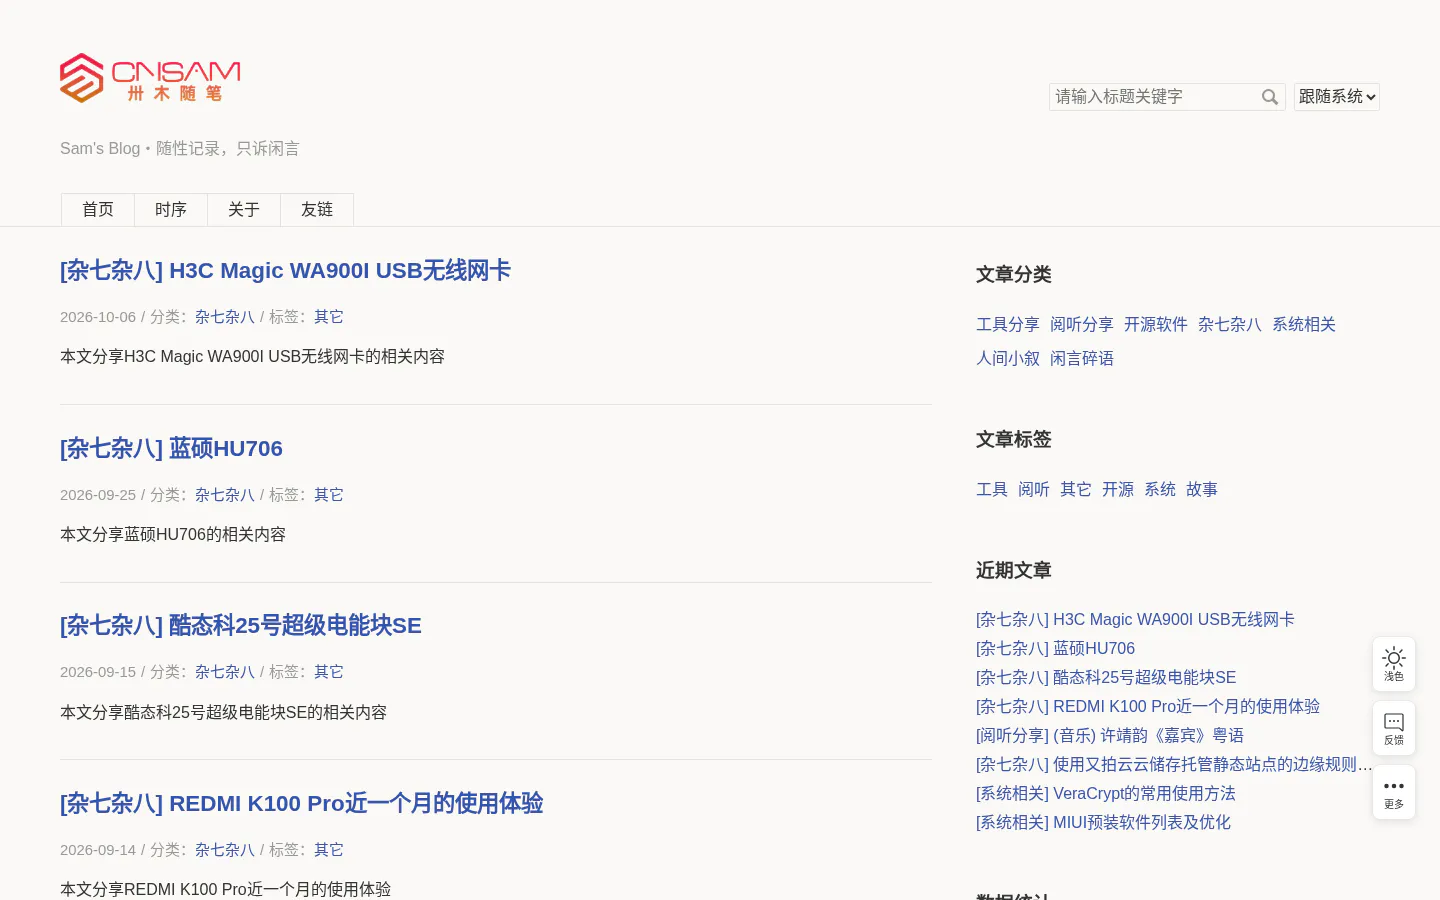Click 杂七杂八 category of the 蓝硕HU706 post
The width and height of the screenshot is (1440, 900).
(x=225, y=495)
